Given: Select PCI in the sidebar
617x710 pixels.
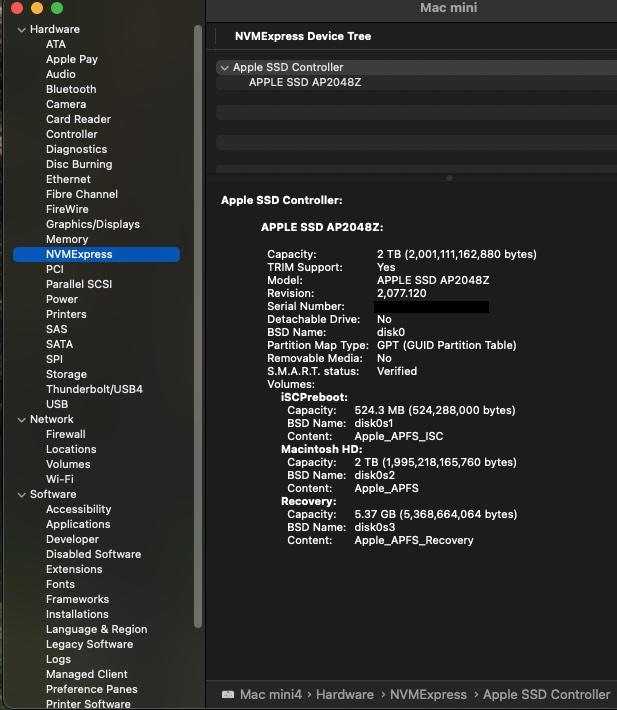Looking at the screenshot, I should pyautogui.click(x=55, y=269).
